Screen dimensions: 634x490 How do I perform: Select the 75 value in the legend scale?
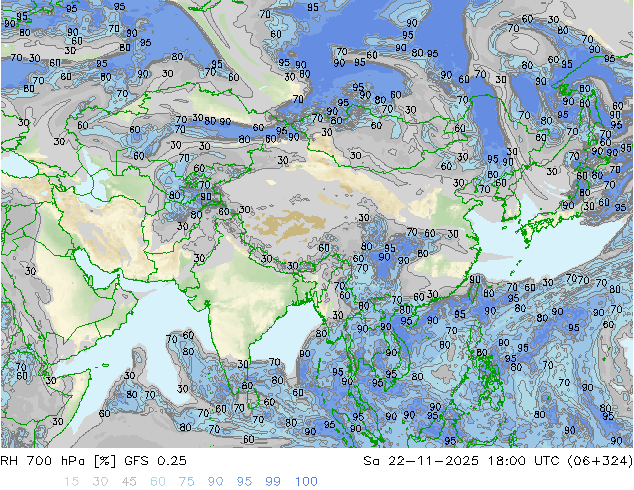(x=186, y=482)
